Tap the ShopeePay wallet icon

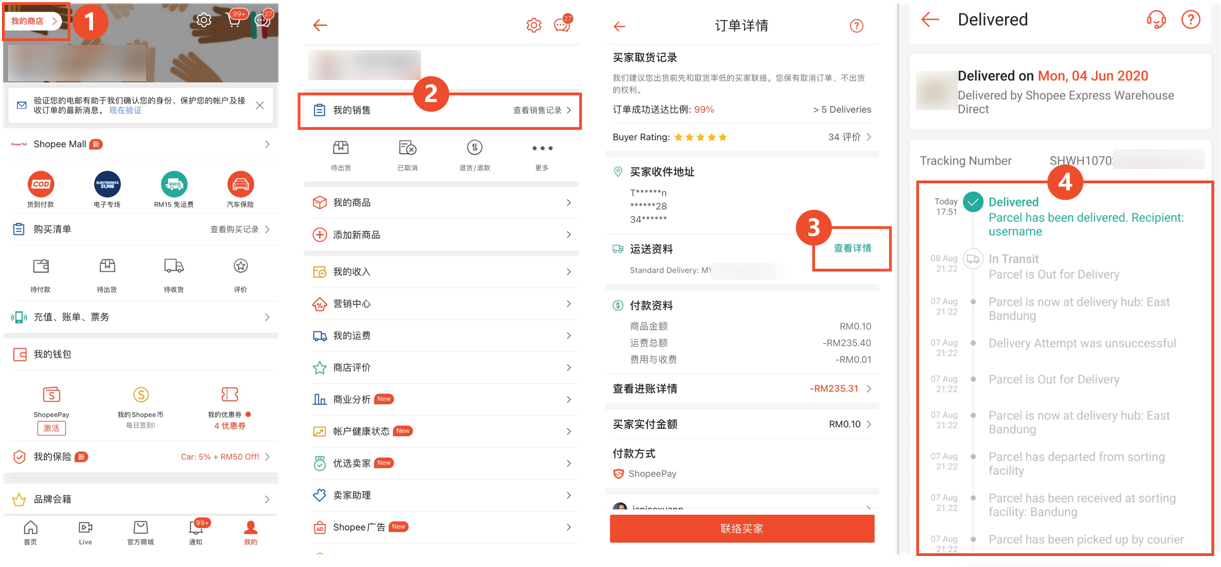coord(51,395)
